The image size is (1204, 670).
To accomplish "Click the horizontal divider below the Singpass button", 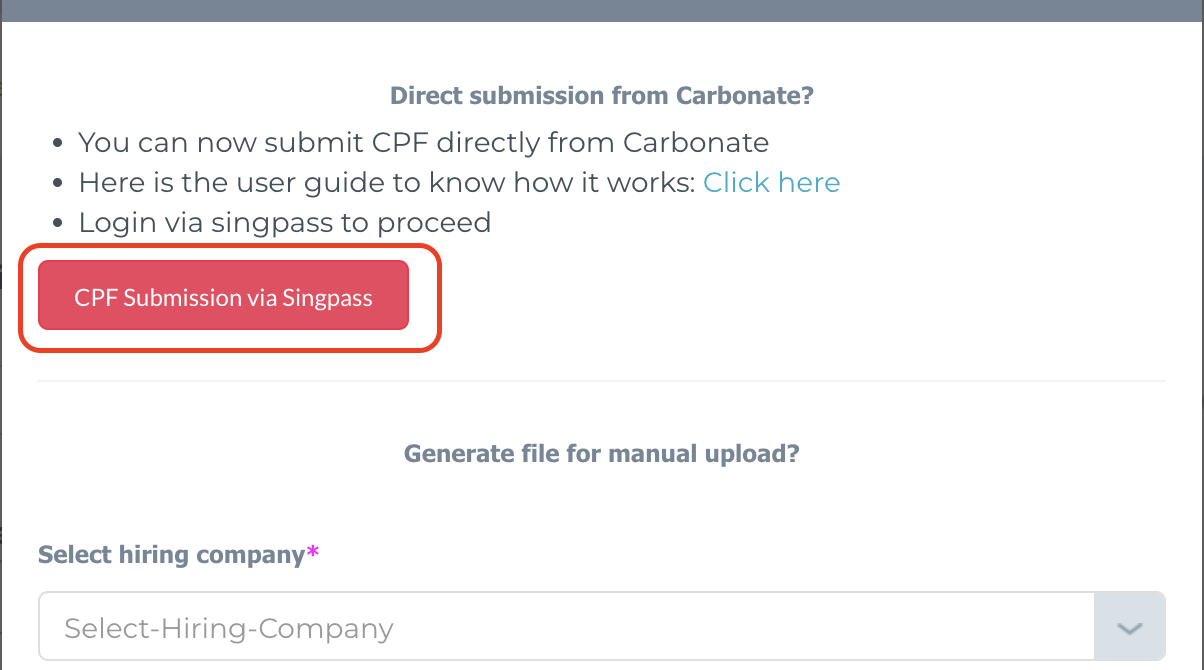I will pyautogui.click(x=601, y=381).
